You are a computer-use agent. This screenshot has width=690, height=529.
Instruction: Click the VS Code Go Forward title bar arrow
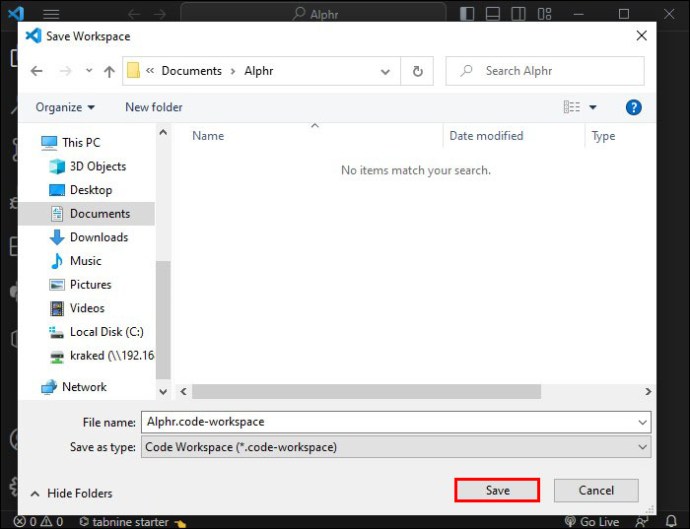point(160,14)
